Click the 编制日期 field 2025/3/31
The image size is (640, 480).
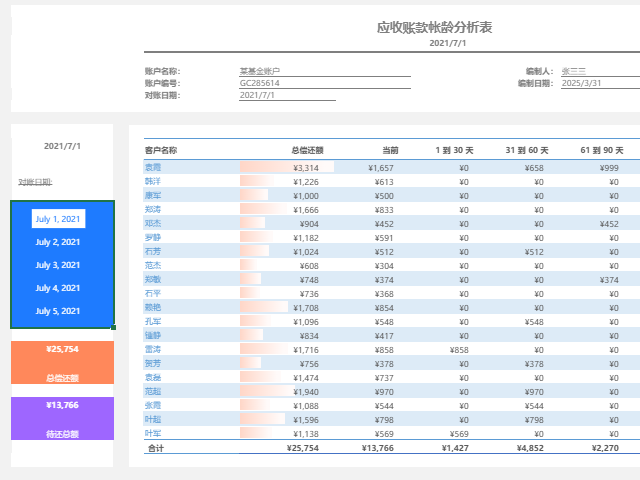600,83
